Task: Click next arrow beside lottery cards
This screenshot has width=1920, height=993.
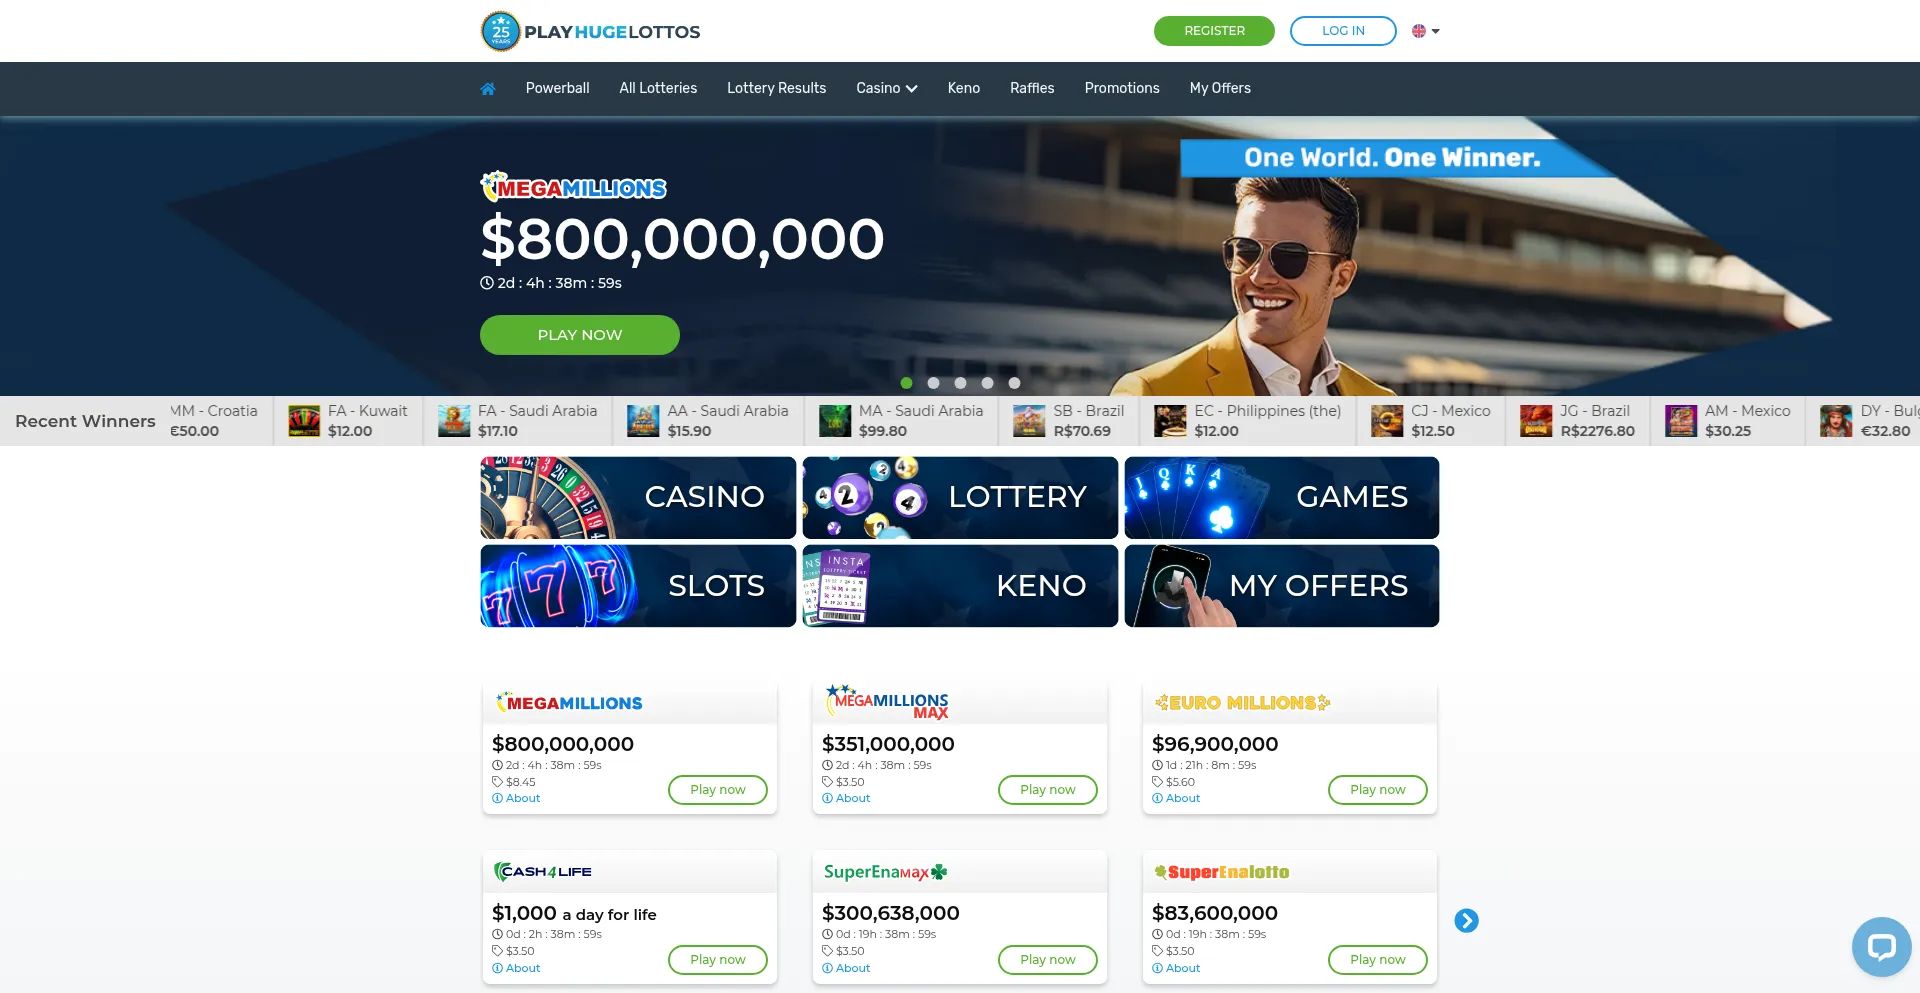Action: pyautogui.click(x=1466, y=920)
